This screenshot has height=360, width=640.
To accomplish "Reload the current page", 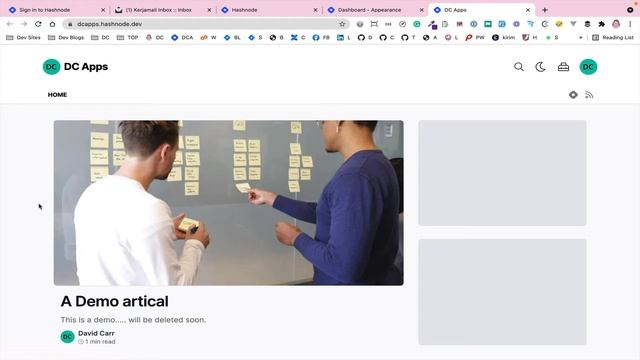I will coord(38,24).
